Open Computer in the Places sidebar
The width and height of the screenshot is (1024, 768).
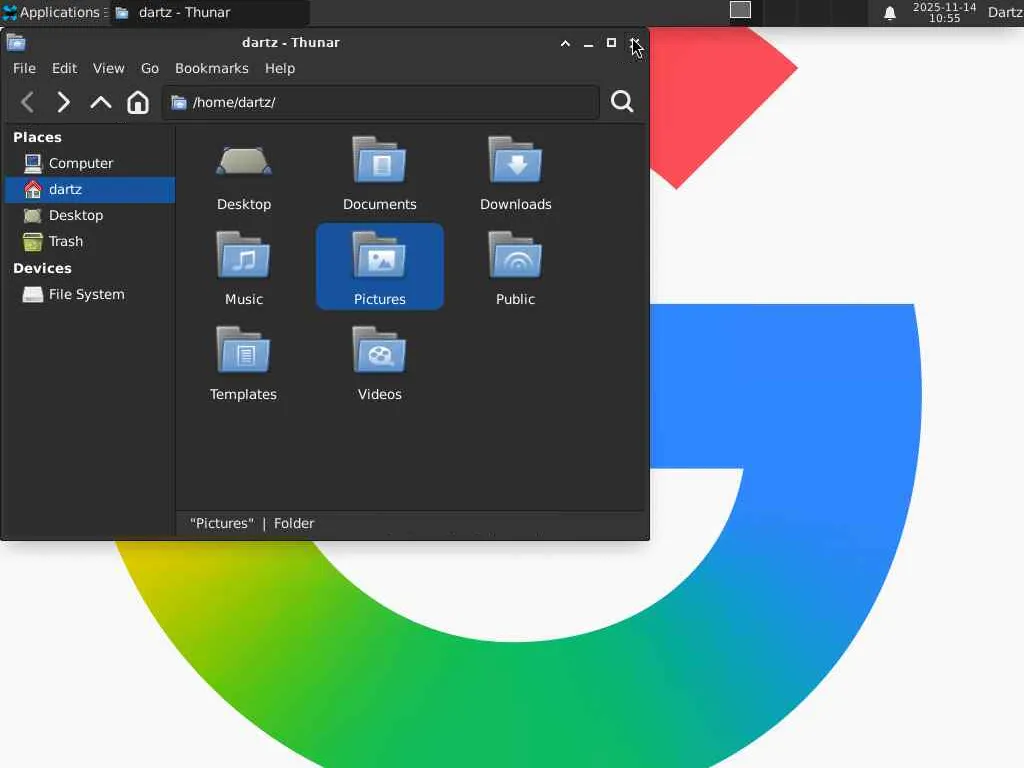tap(90, 163)
